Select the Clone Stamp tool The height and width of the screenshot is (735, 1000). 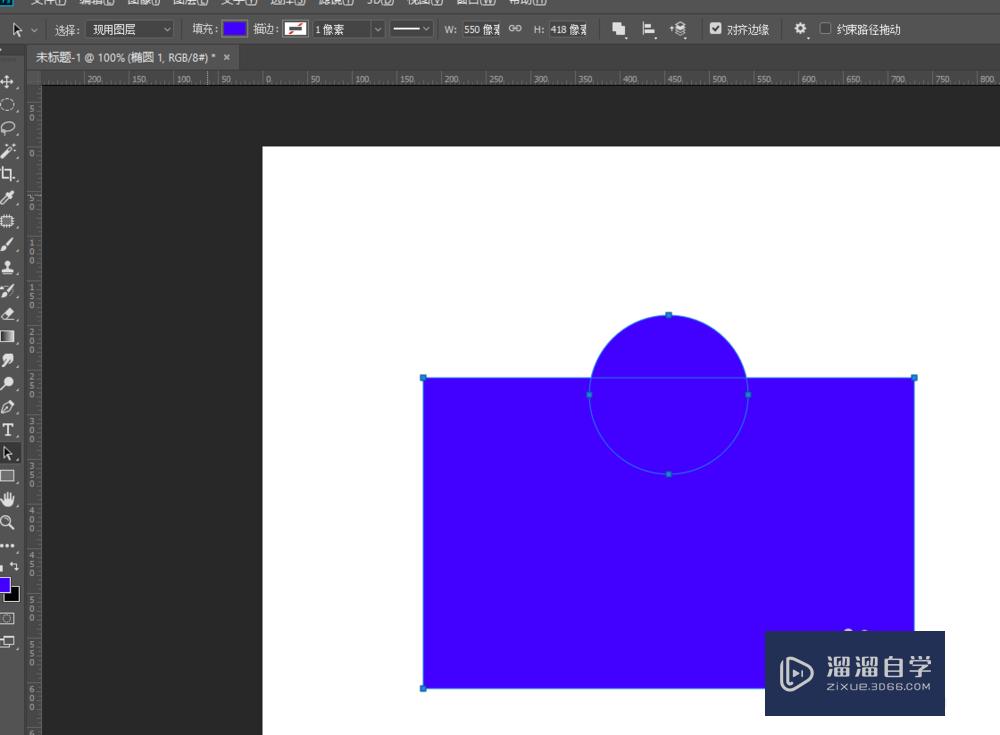pyautogui.click(x=8, y=267)
